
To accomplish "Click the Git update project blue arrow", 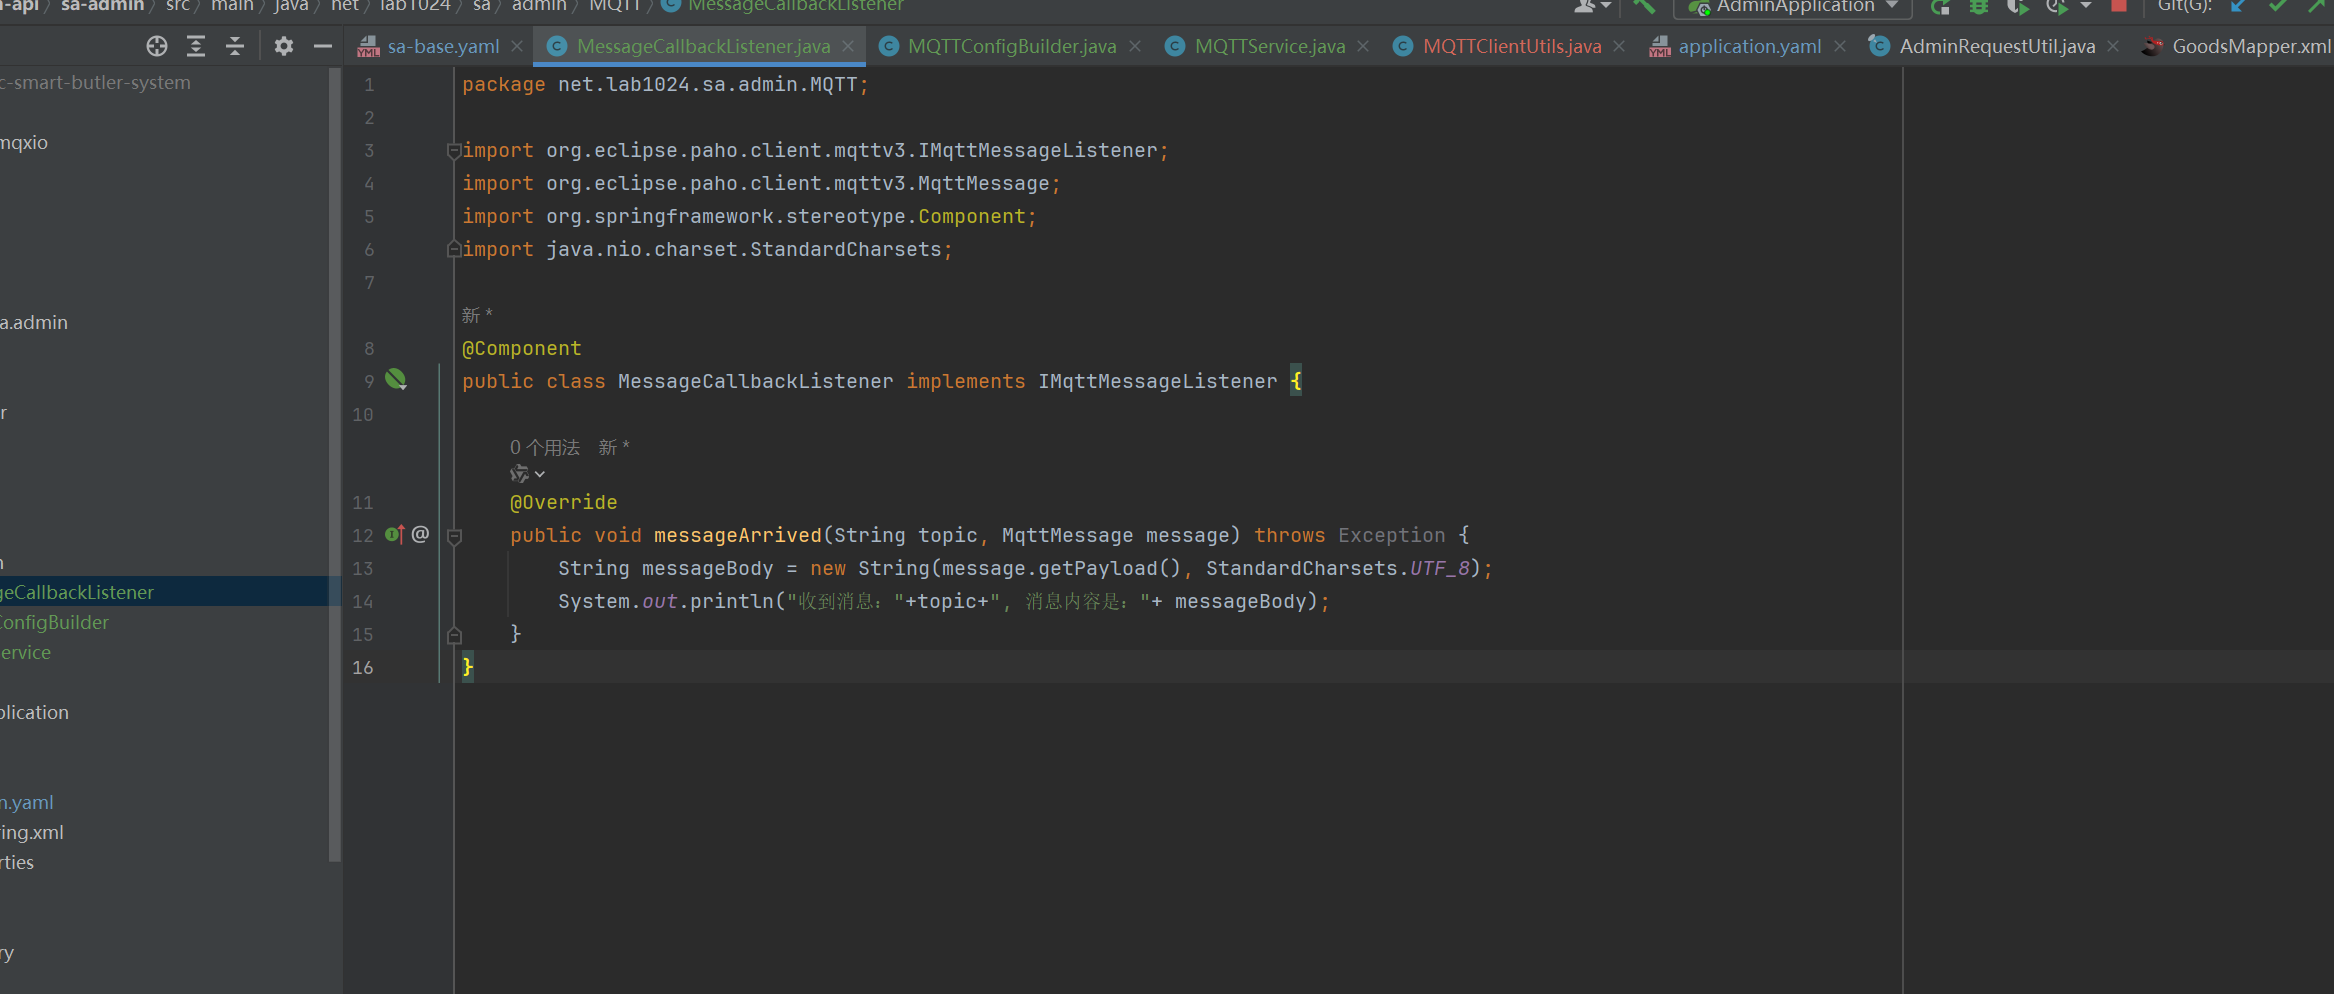I will coord(2238,6).
